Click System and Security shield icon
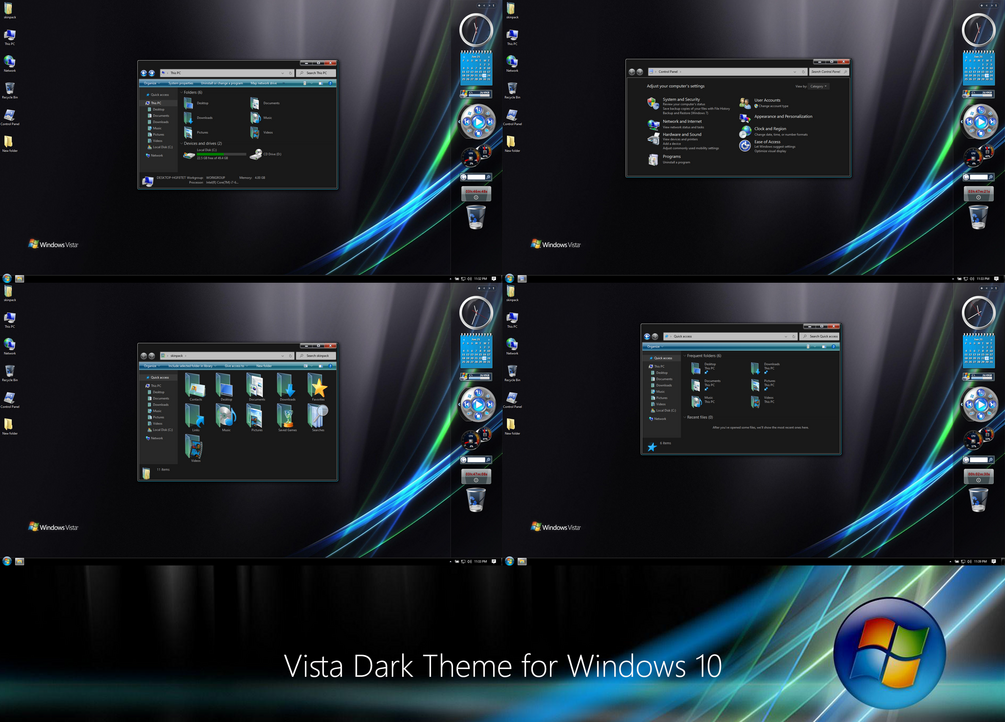The width and height of the screenshot is (1005, 722). coord(652,103)
